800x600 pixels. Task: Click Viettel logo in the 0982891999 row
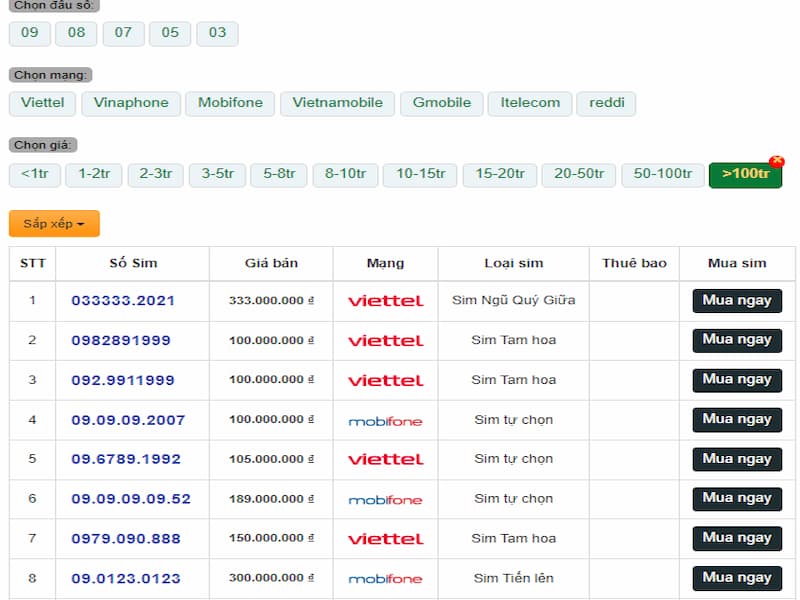pyautogui.click(x=386, y=341)
